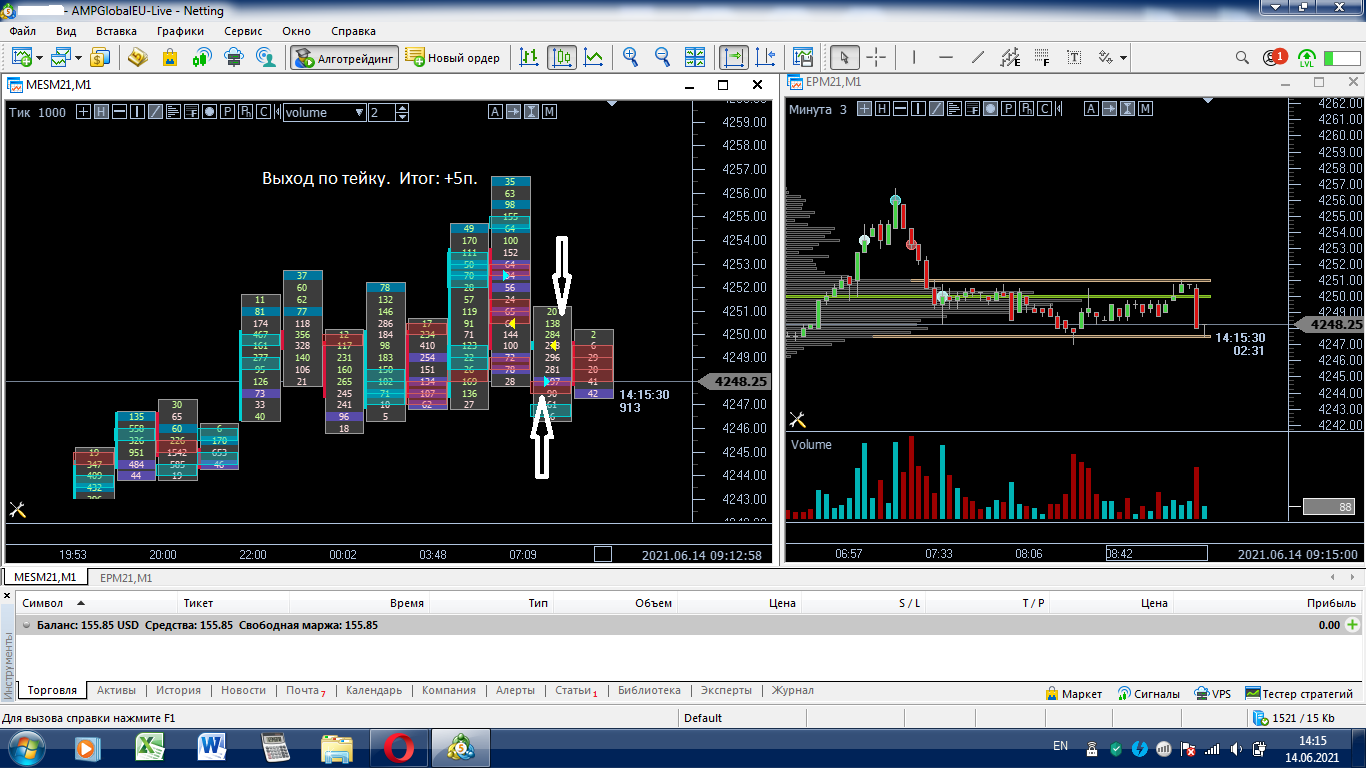Select the trend line drawing tool
The image size is (1366, 768).
(x=978, y=57)
